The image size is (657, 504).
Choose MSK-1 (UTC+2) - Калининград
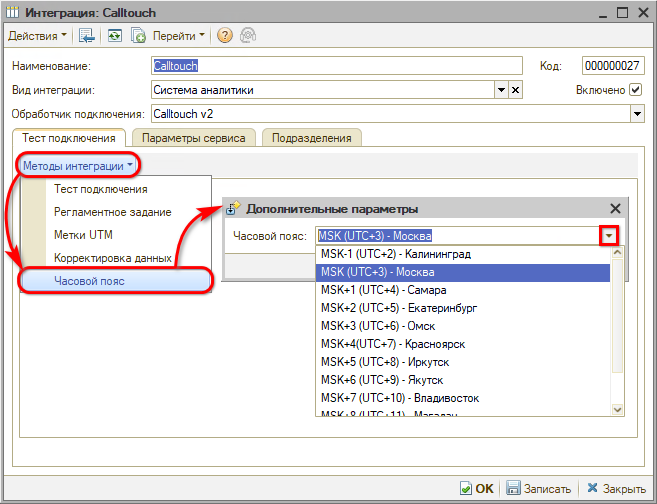coord(463,254)
